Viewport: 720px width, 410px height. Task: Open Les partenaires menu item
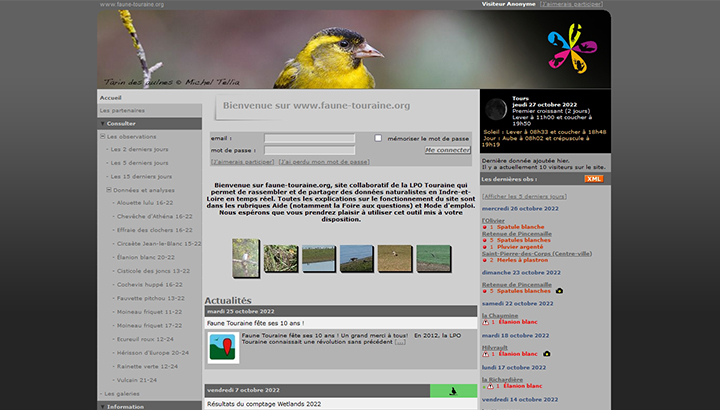point(122,111)
